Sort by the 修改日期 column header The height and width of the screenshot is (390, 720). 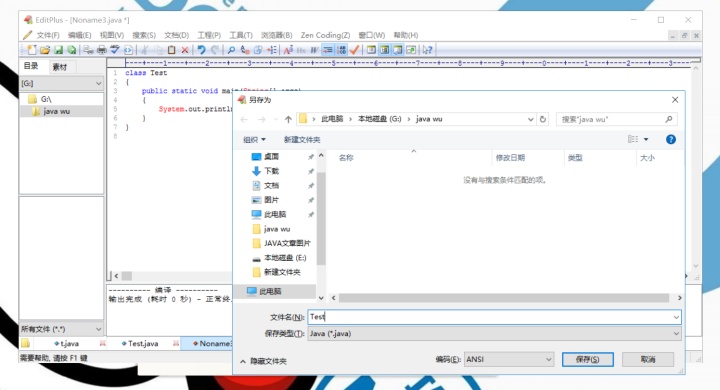(510, 158)
